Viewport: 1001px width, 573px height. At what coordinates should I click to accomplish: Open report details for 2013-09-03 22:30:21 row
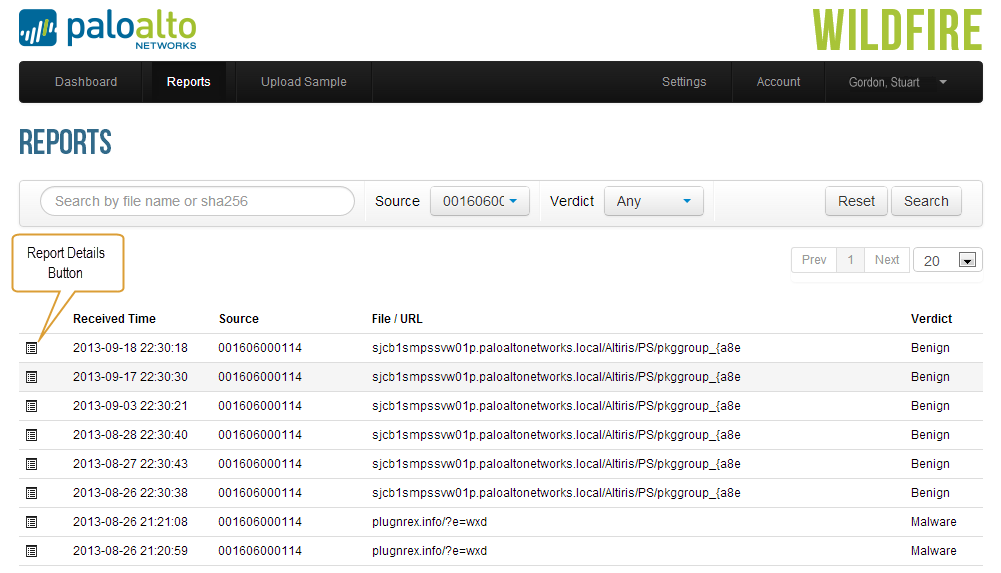point(31,406)
